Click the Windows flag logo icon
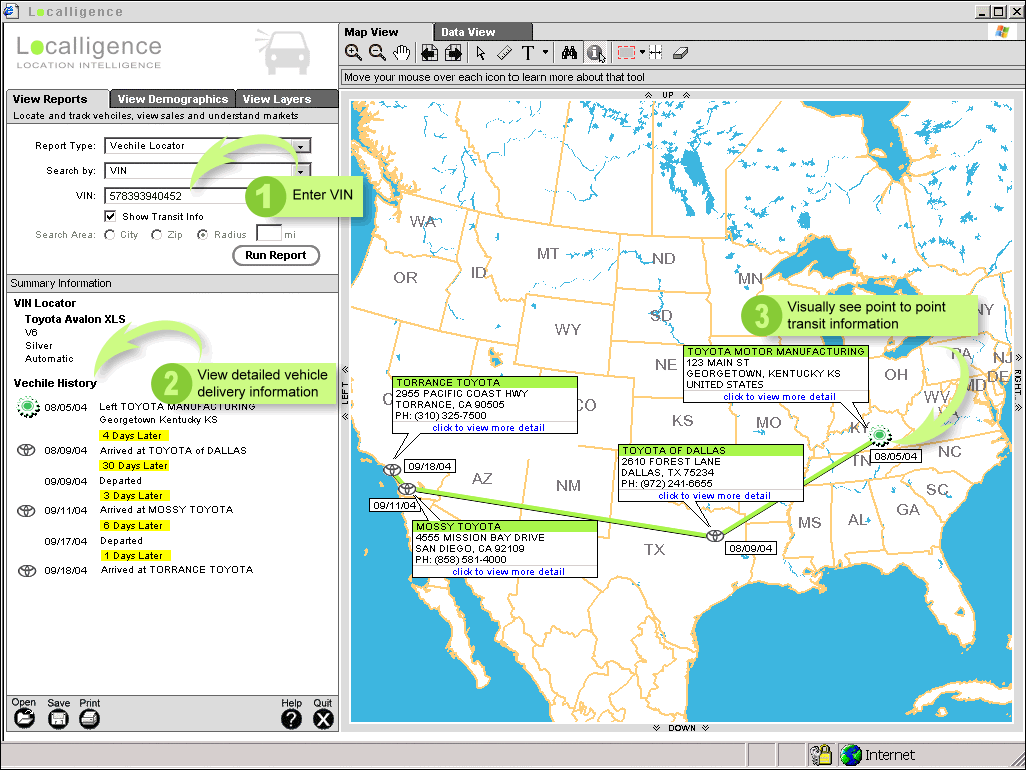 point(1002,31)
